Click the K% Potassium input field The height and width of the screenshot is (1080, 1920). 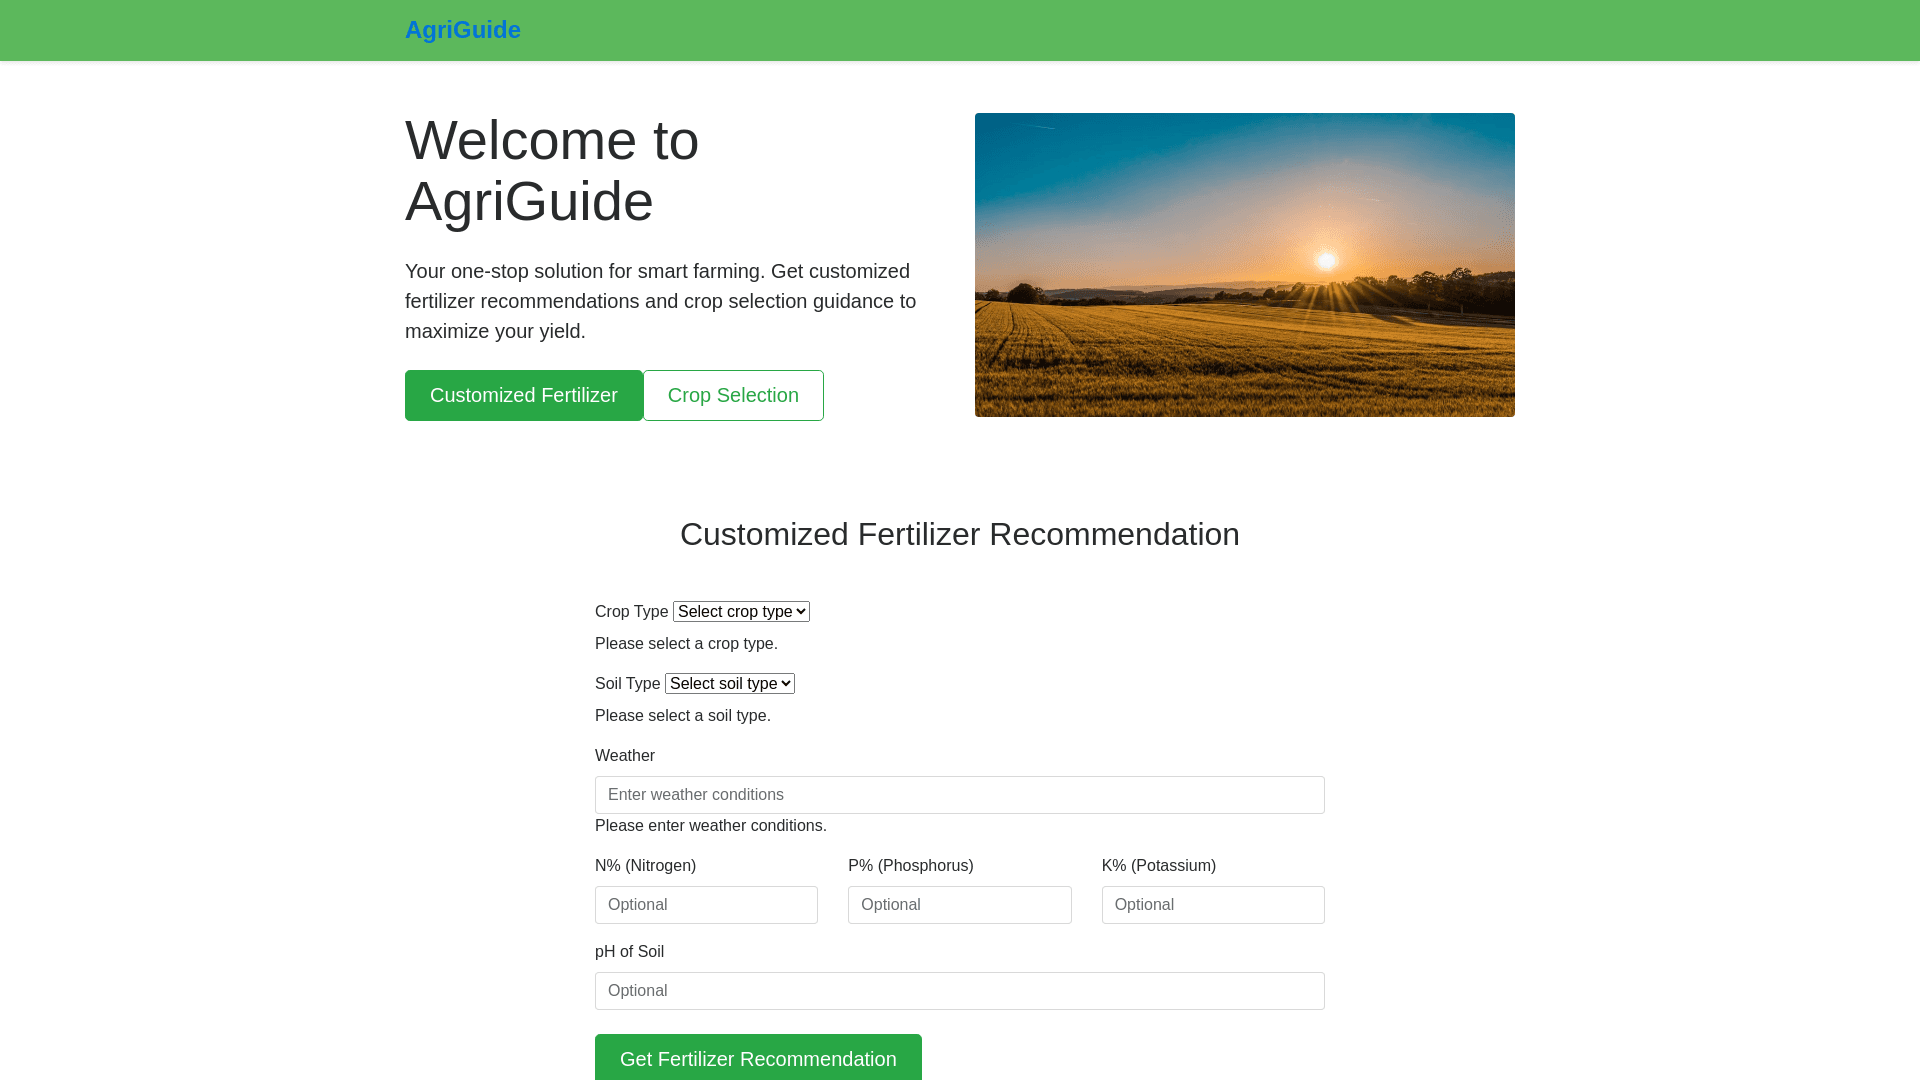[x=1212, y=905]
